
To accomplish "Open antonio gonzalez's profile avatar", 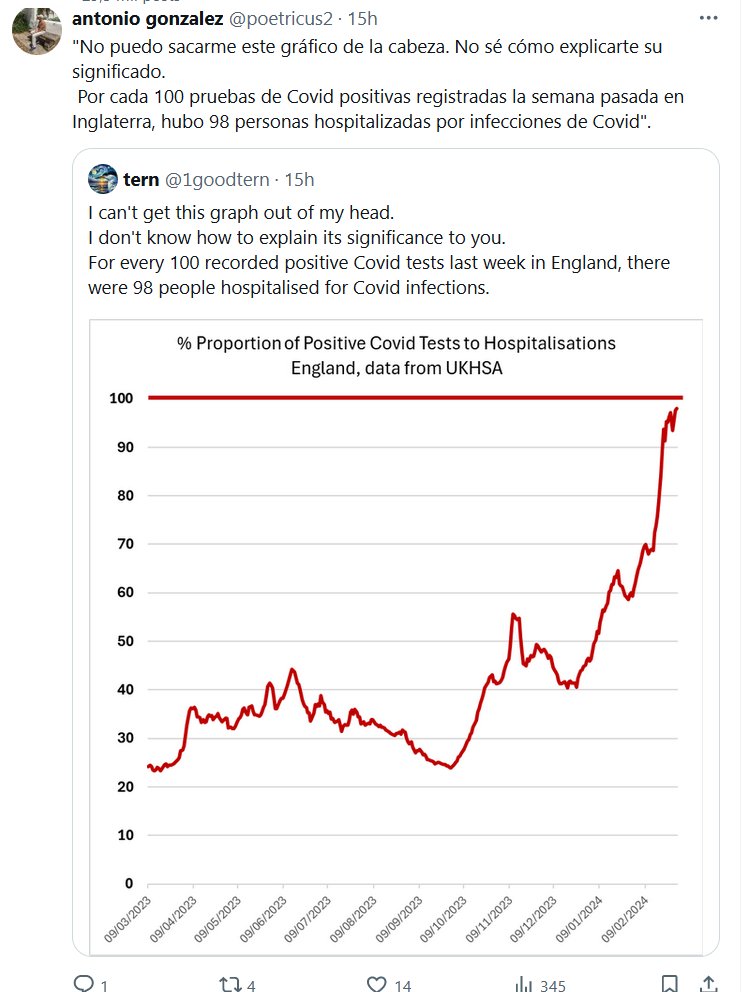I will 37,29.
